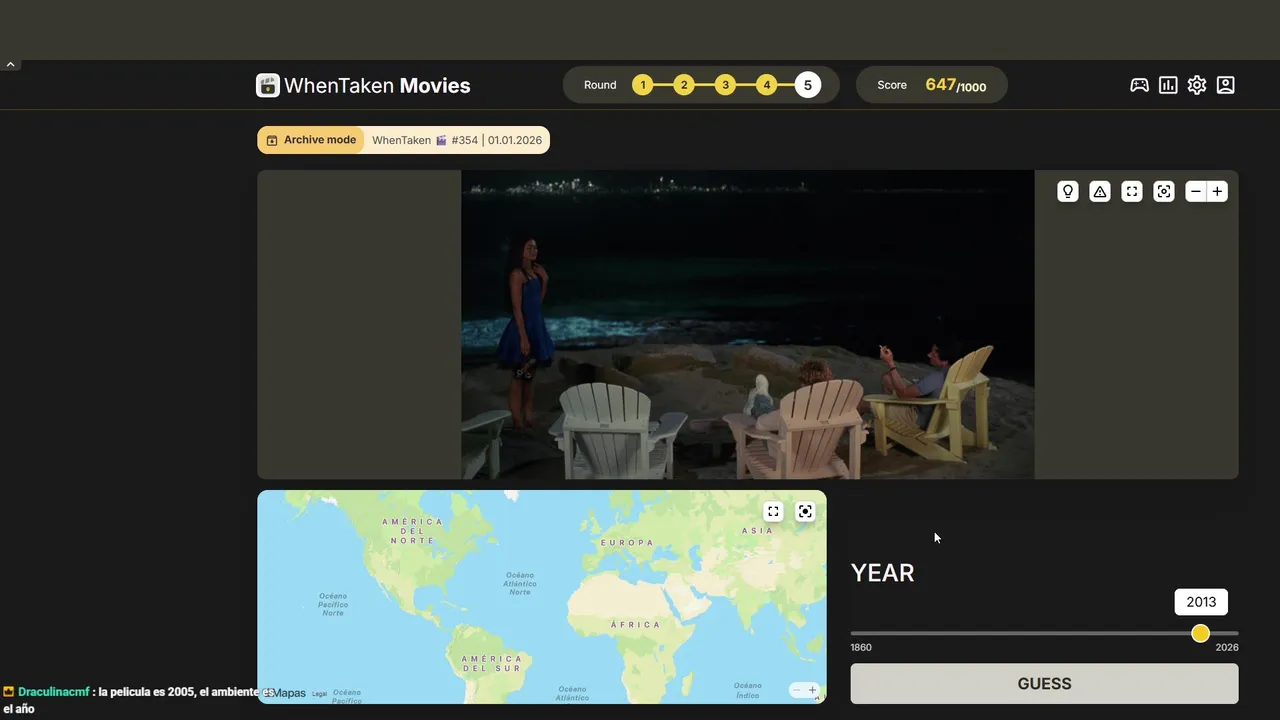This screenshot has height=720, width=1280.
Task: Open the game modes controller icon
Action: 1139,85
